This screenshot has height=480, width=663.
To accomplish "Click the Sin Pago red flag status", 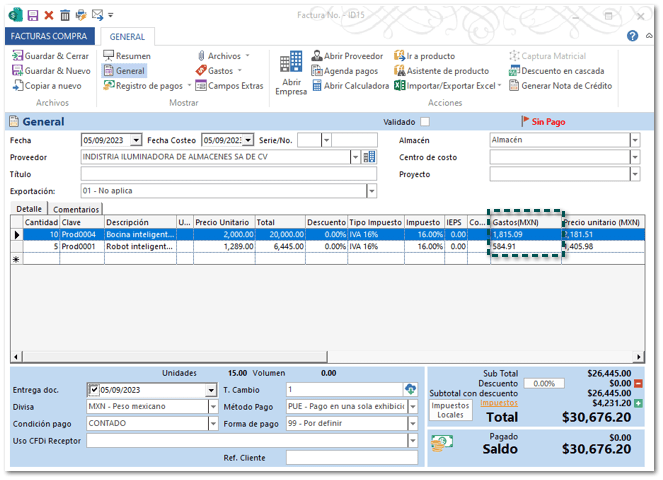I will click(543, 122).
